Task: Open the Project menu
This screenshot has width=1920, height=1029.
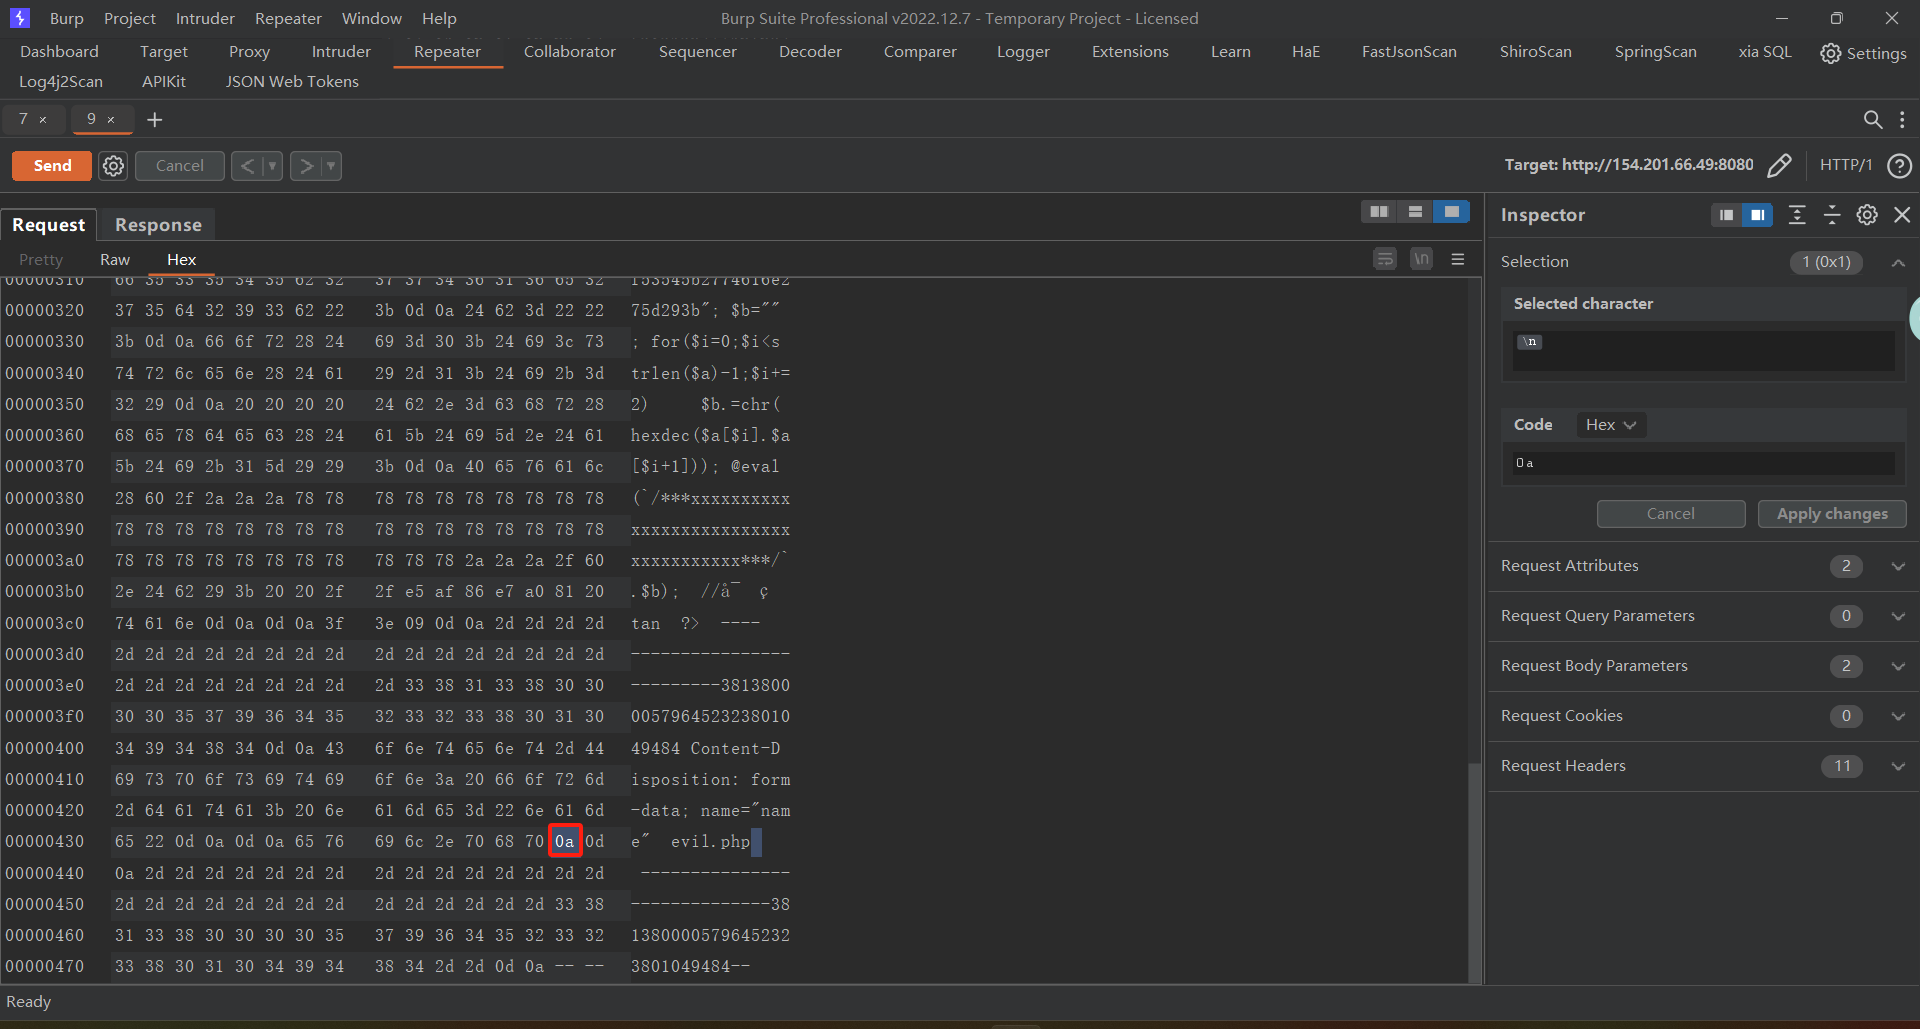Action: [x=130, y=18]
